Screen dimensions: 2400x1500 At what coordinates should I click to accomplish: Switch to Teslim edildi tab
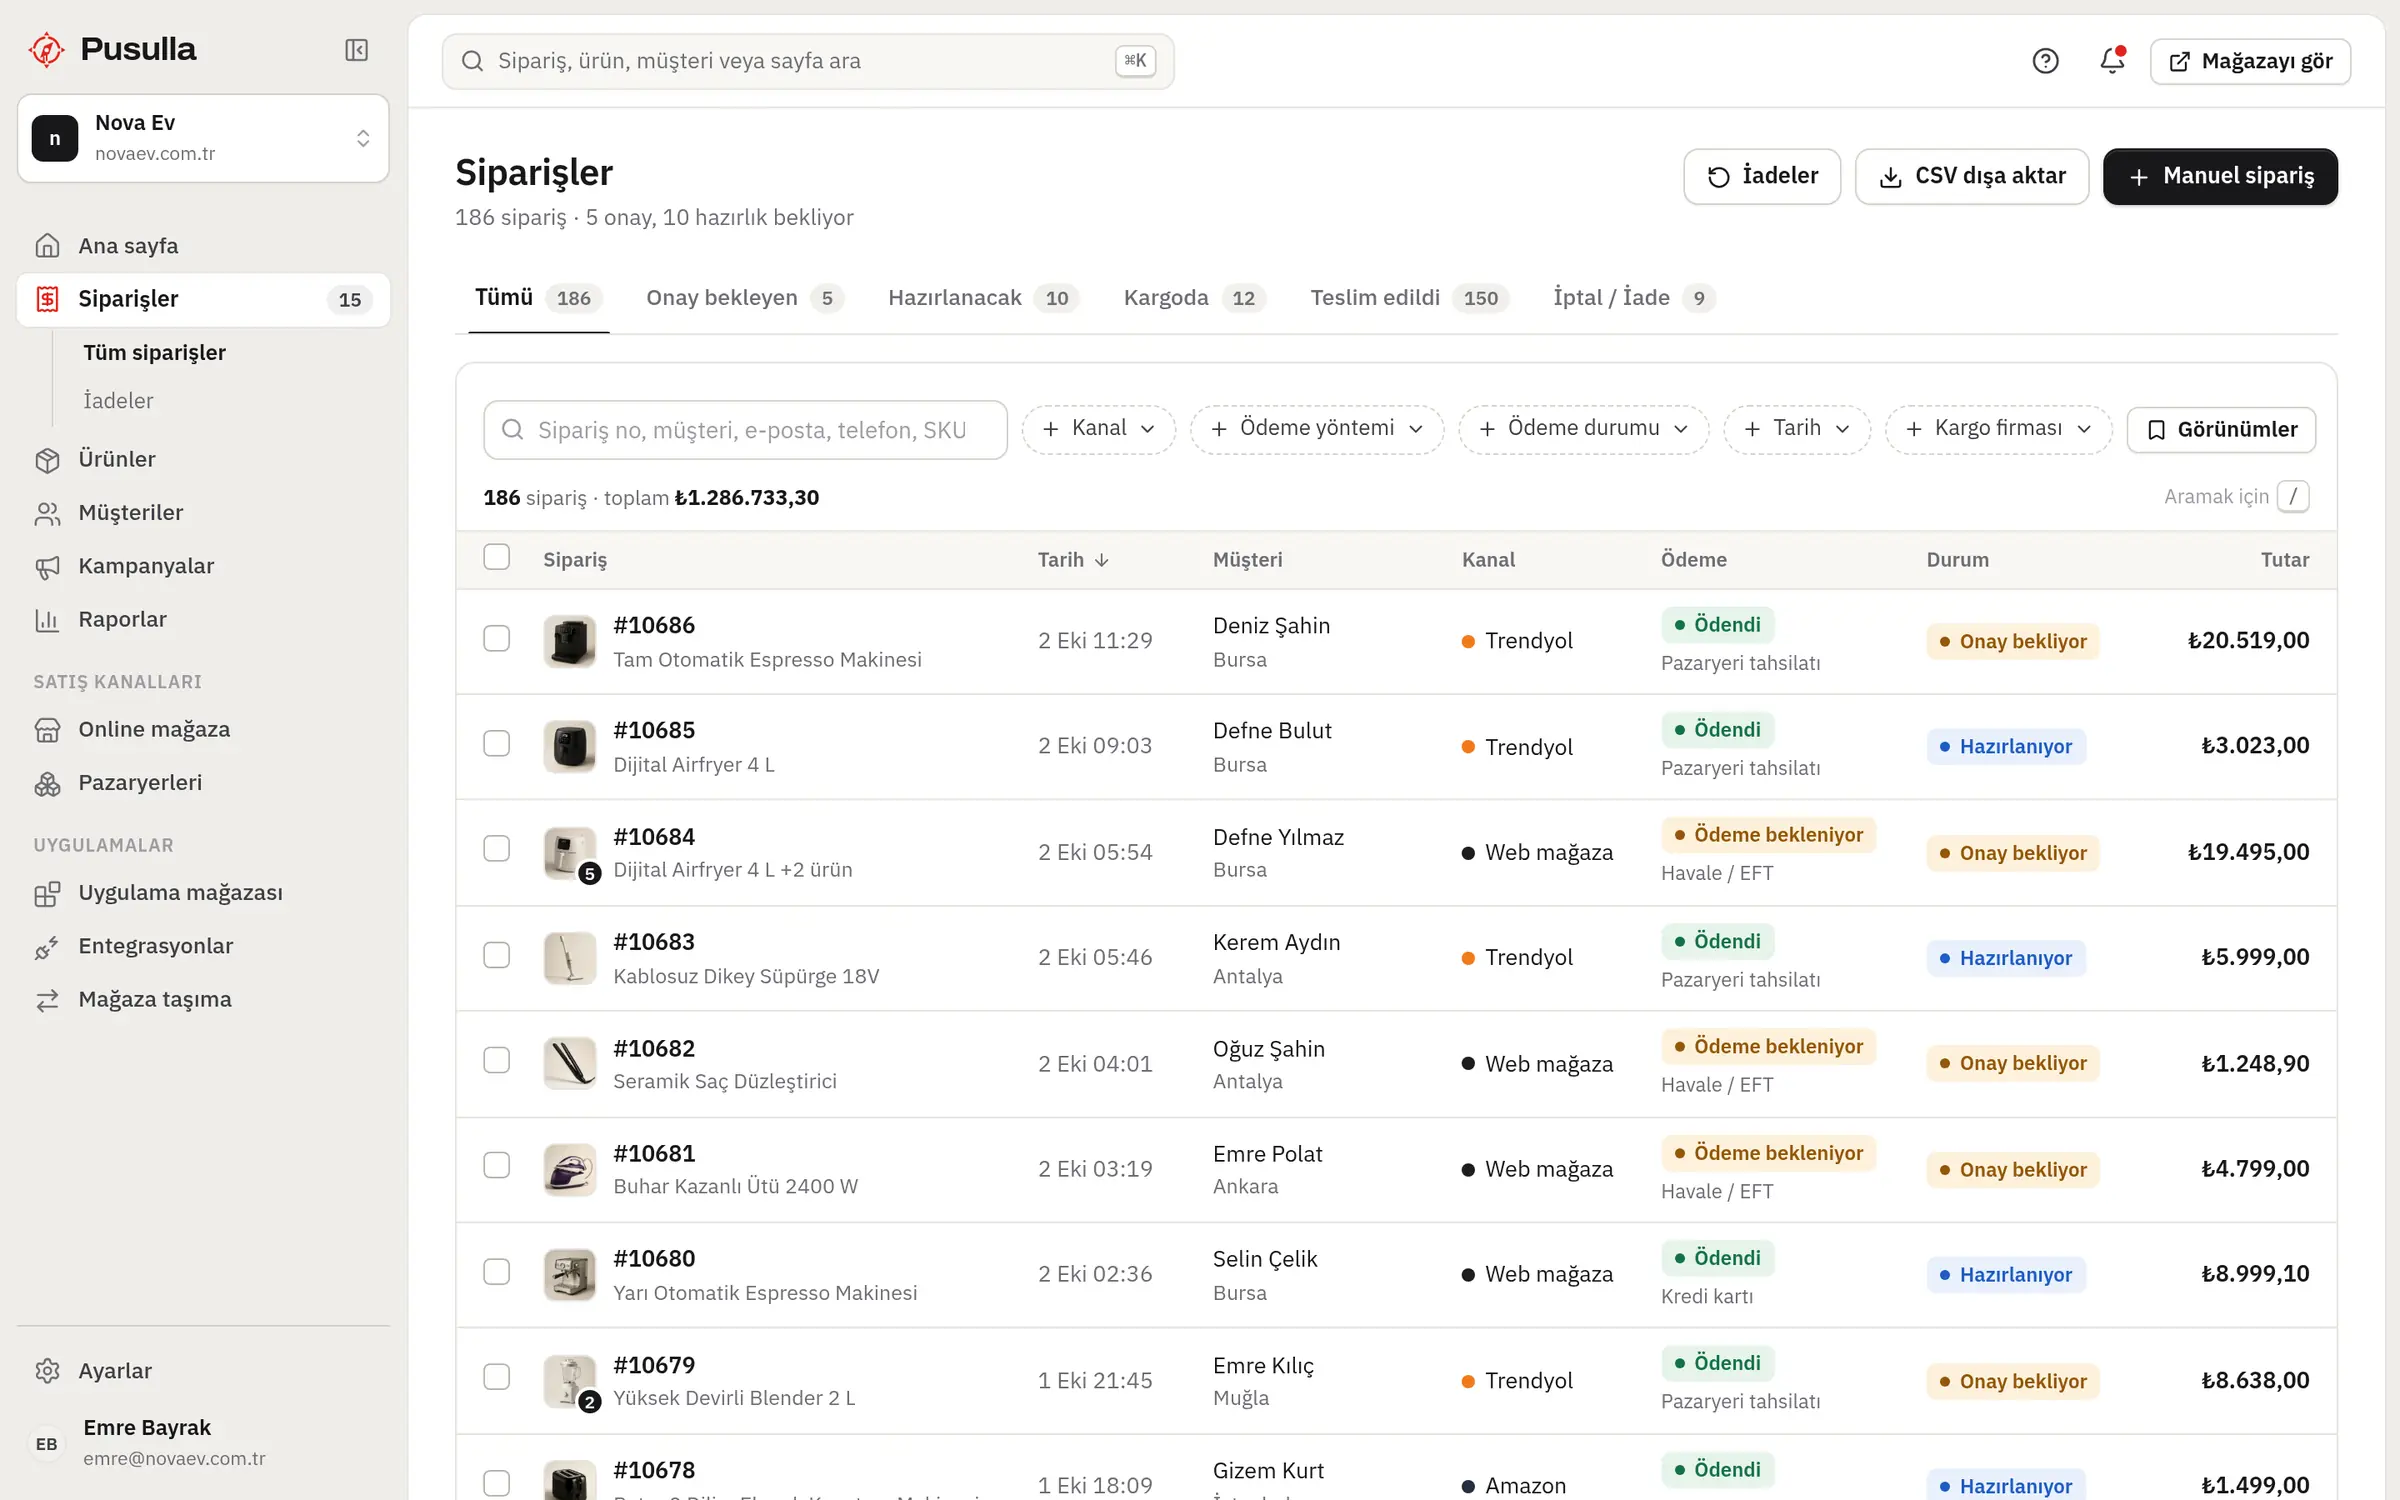click(1408, 298)
